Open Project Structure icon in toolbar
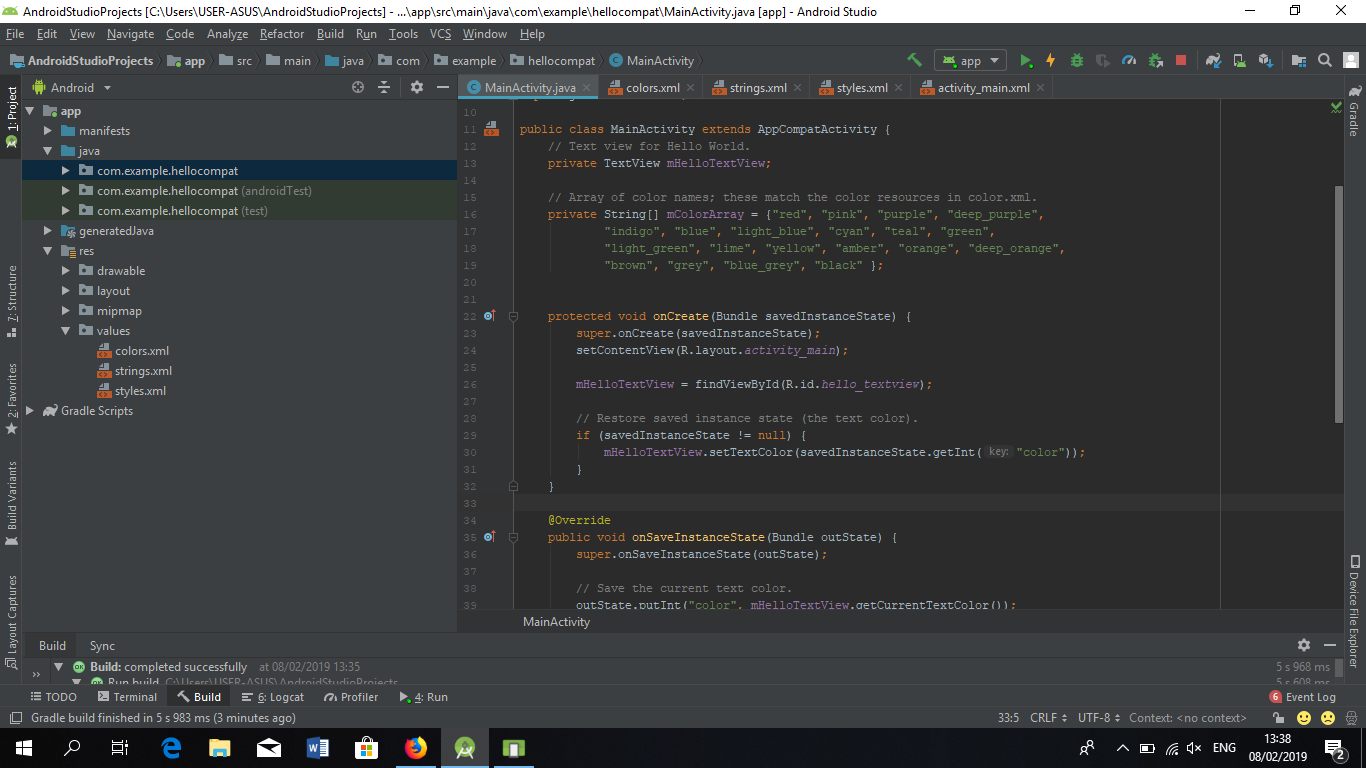 tap(1299, 60)
